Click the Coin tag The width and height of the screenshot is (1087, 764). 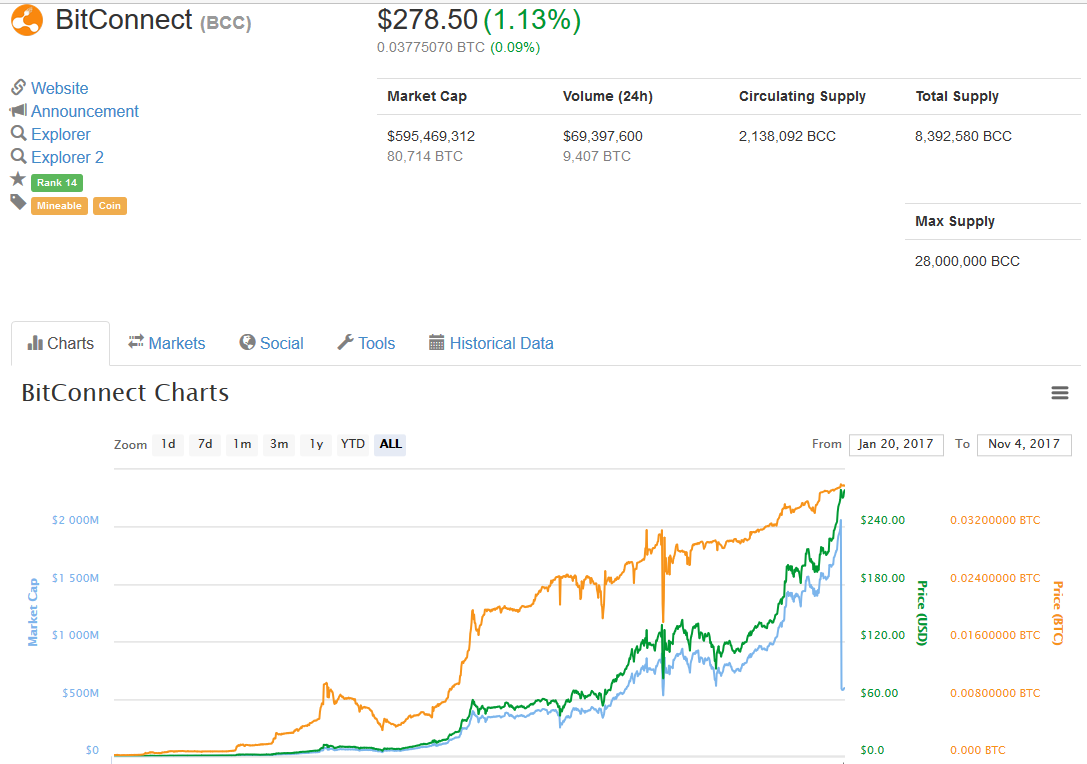click(110, 206)
